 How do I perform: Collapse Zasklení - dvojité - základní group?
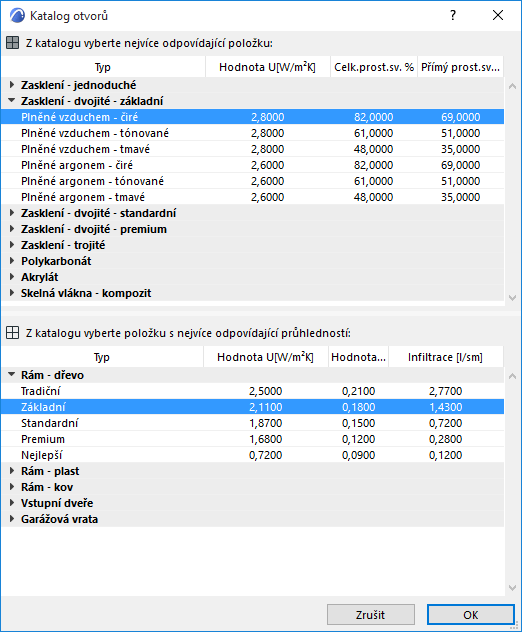(x=12, y=100)
